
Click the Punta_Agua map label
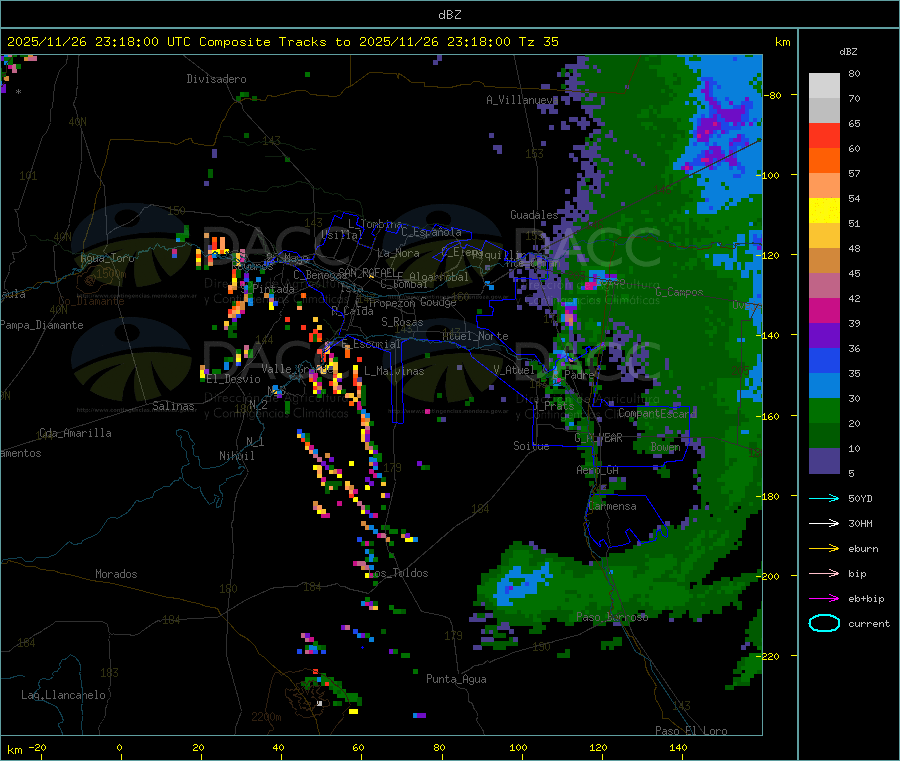[456, 680]
